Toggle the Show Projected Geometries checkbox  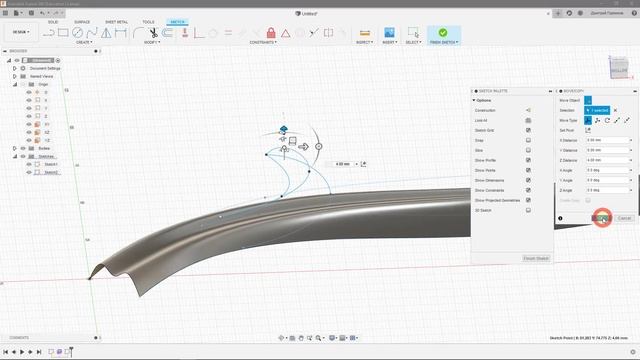pos(528,200)
